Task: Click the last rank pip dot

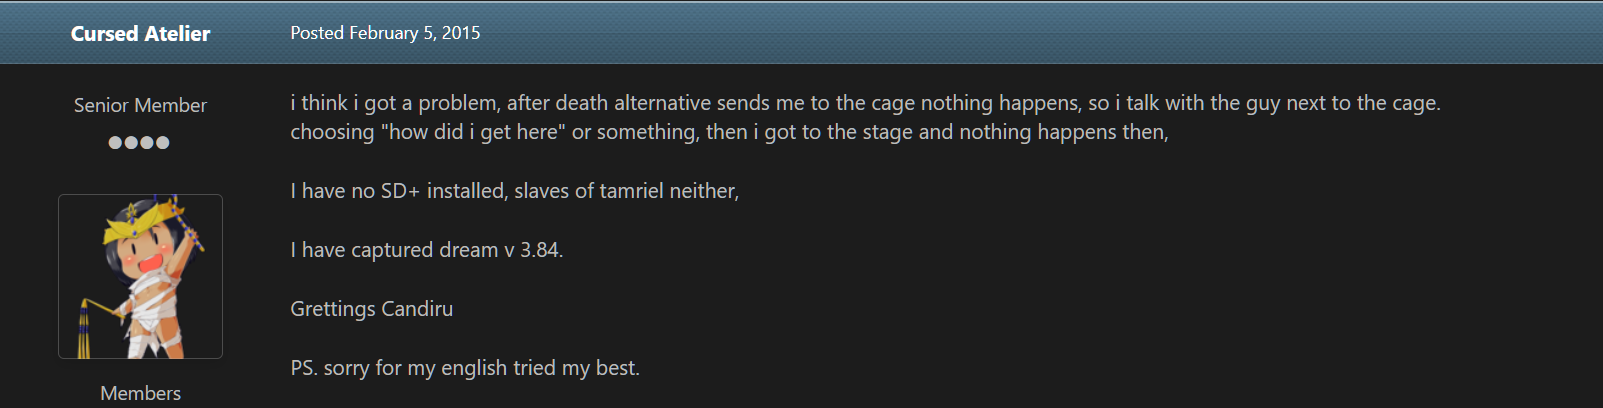Action: 162,142
